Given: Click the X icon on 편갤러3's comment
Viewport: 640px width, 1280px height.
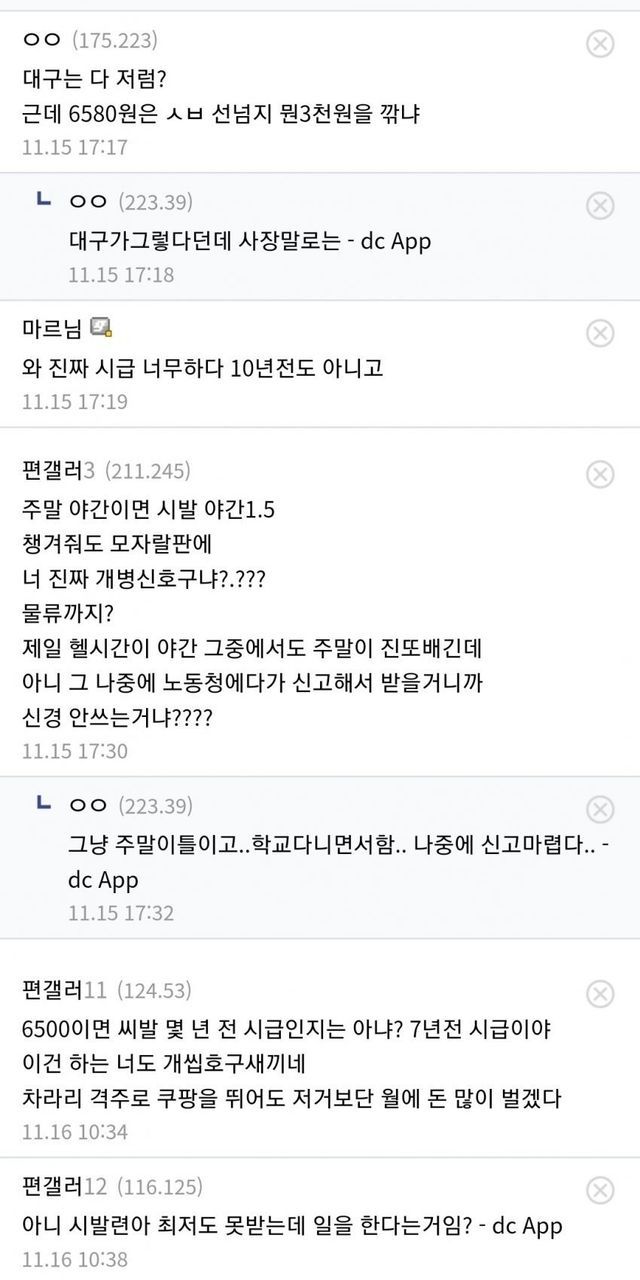Looking at the screenshot, I should [598, 473].
